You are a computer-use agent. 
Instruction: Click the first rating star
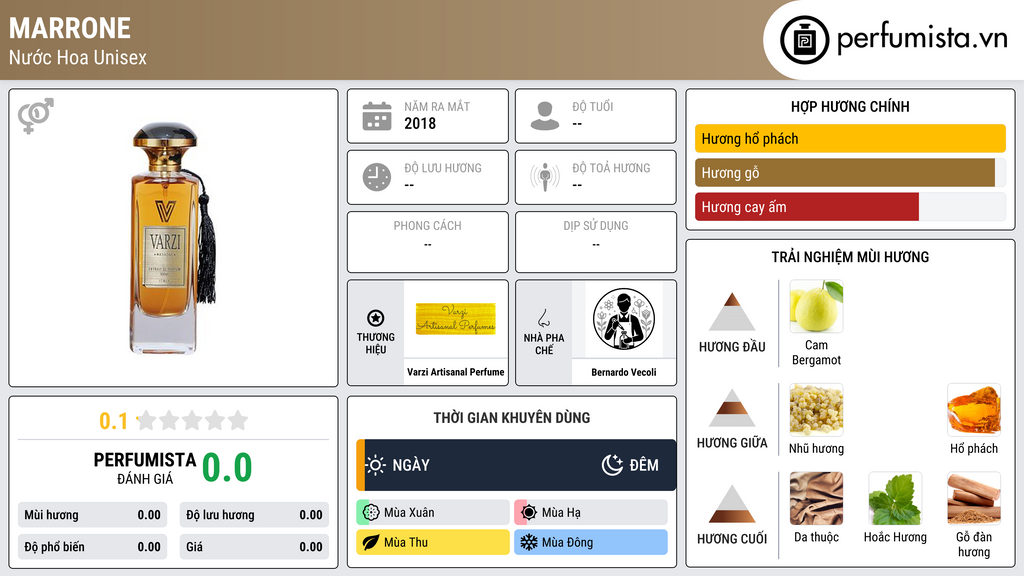tap(147, 420)
